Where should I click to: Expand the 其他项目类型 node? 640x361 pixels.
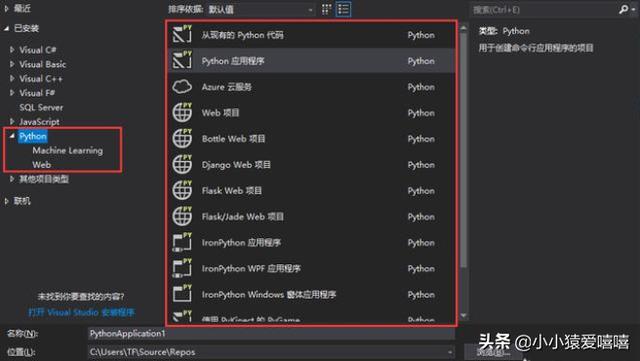(12, 179)
